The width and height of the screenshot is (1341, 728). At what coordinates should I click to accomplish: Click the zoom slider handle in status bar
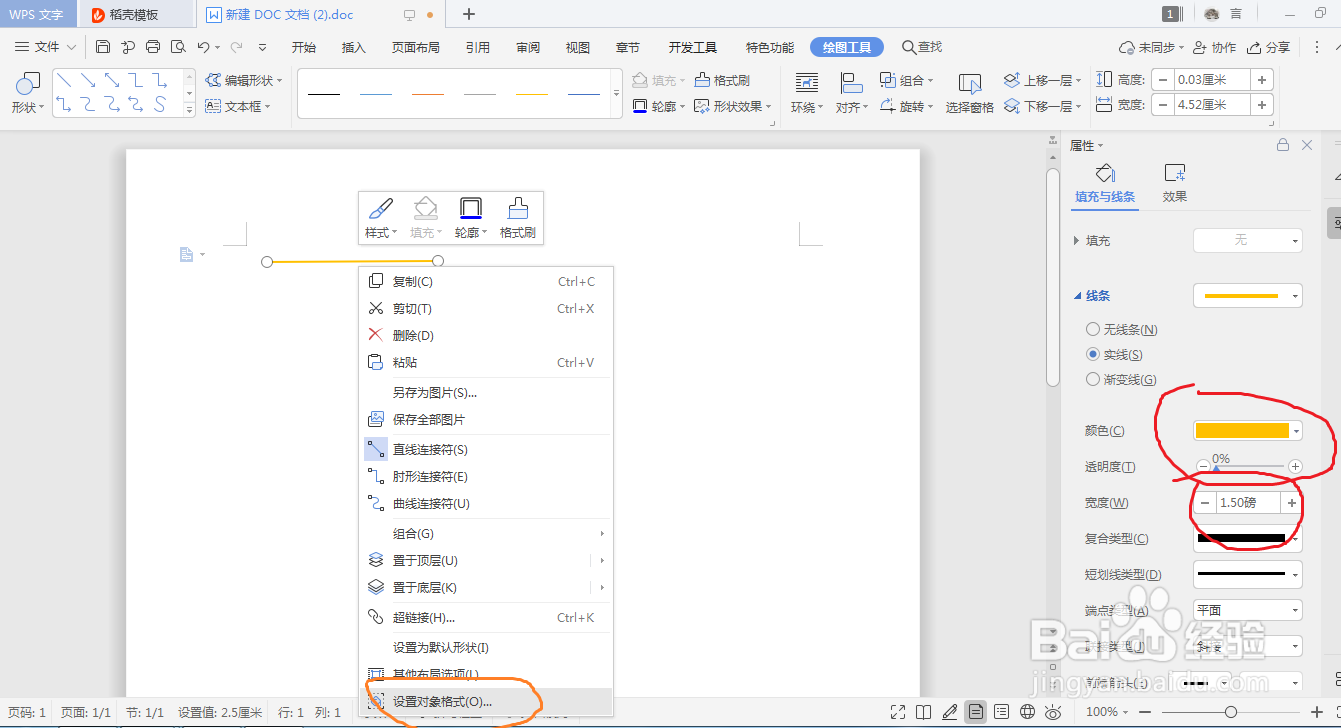pyautogui.click(x=1232, y=712)
